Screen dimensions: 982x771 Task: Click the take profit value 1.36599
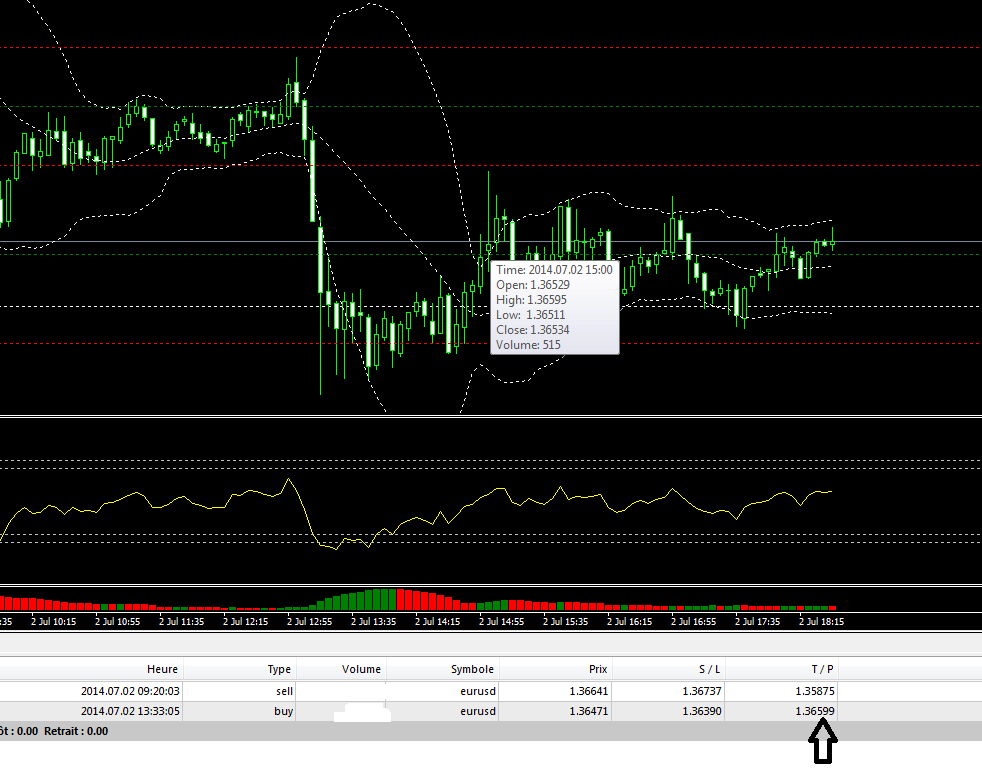815,711
